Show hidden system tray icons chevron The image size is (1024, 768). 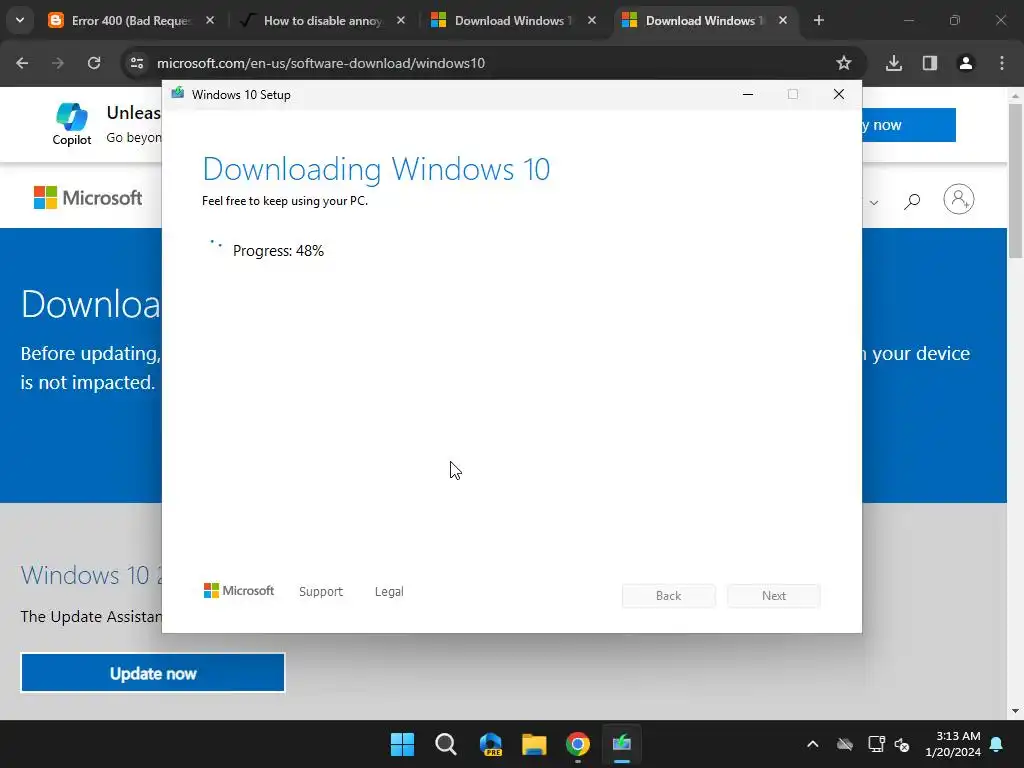pyautogui.click(x=812, y=744)
